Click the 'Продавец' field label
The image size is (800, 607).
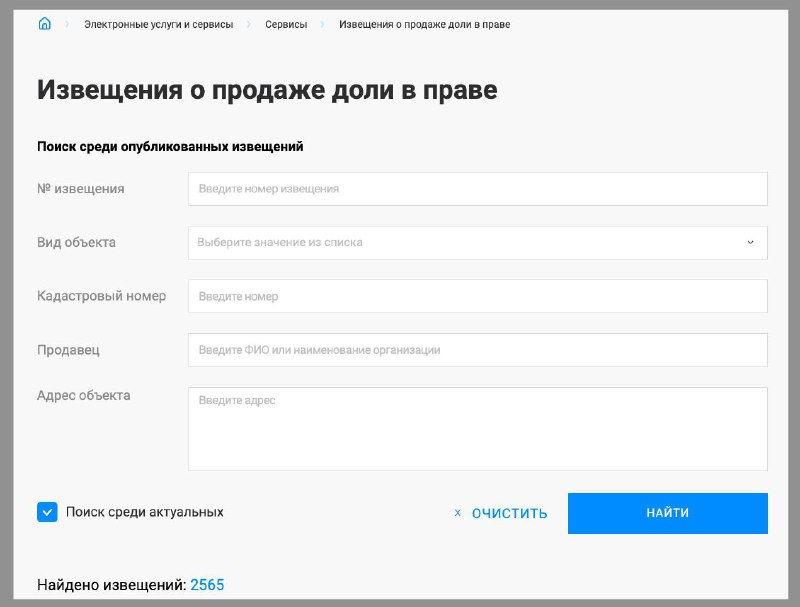pos(68,350)
